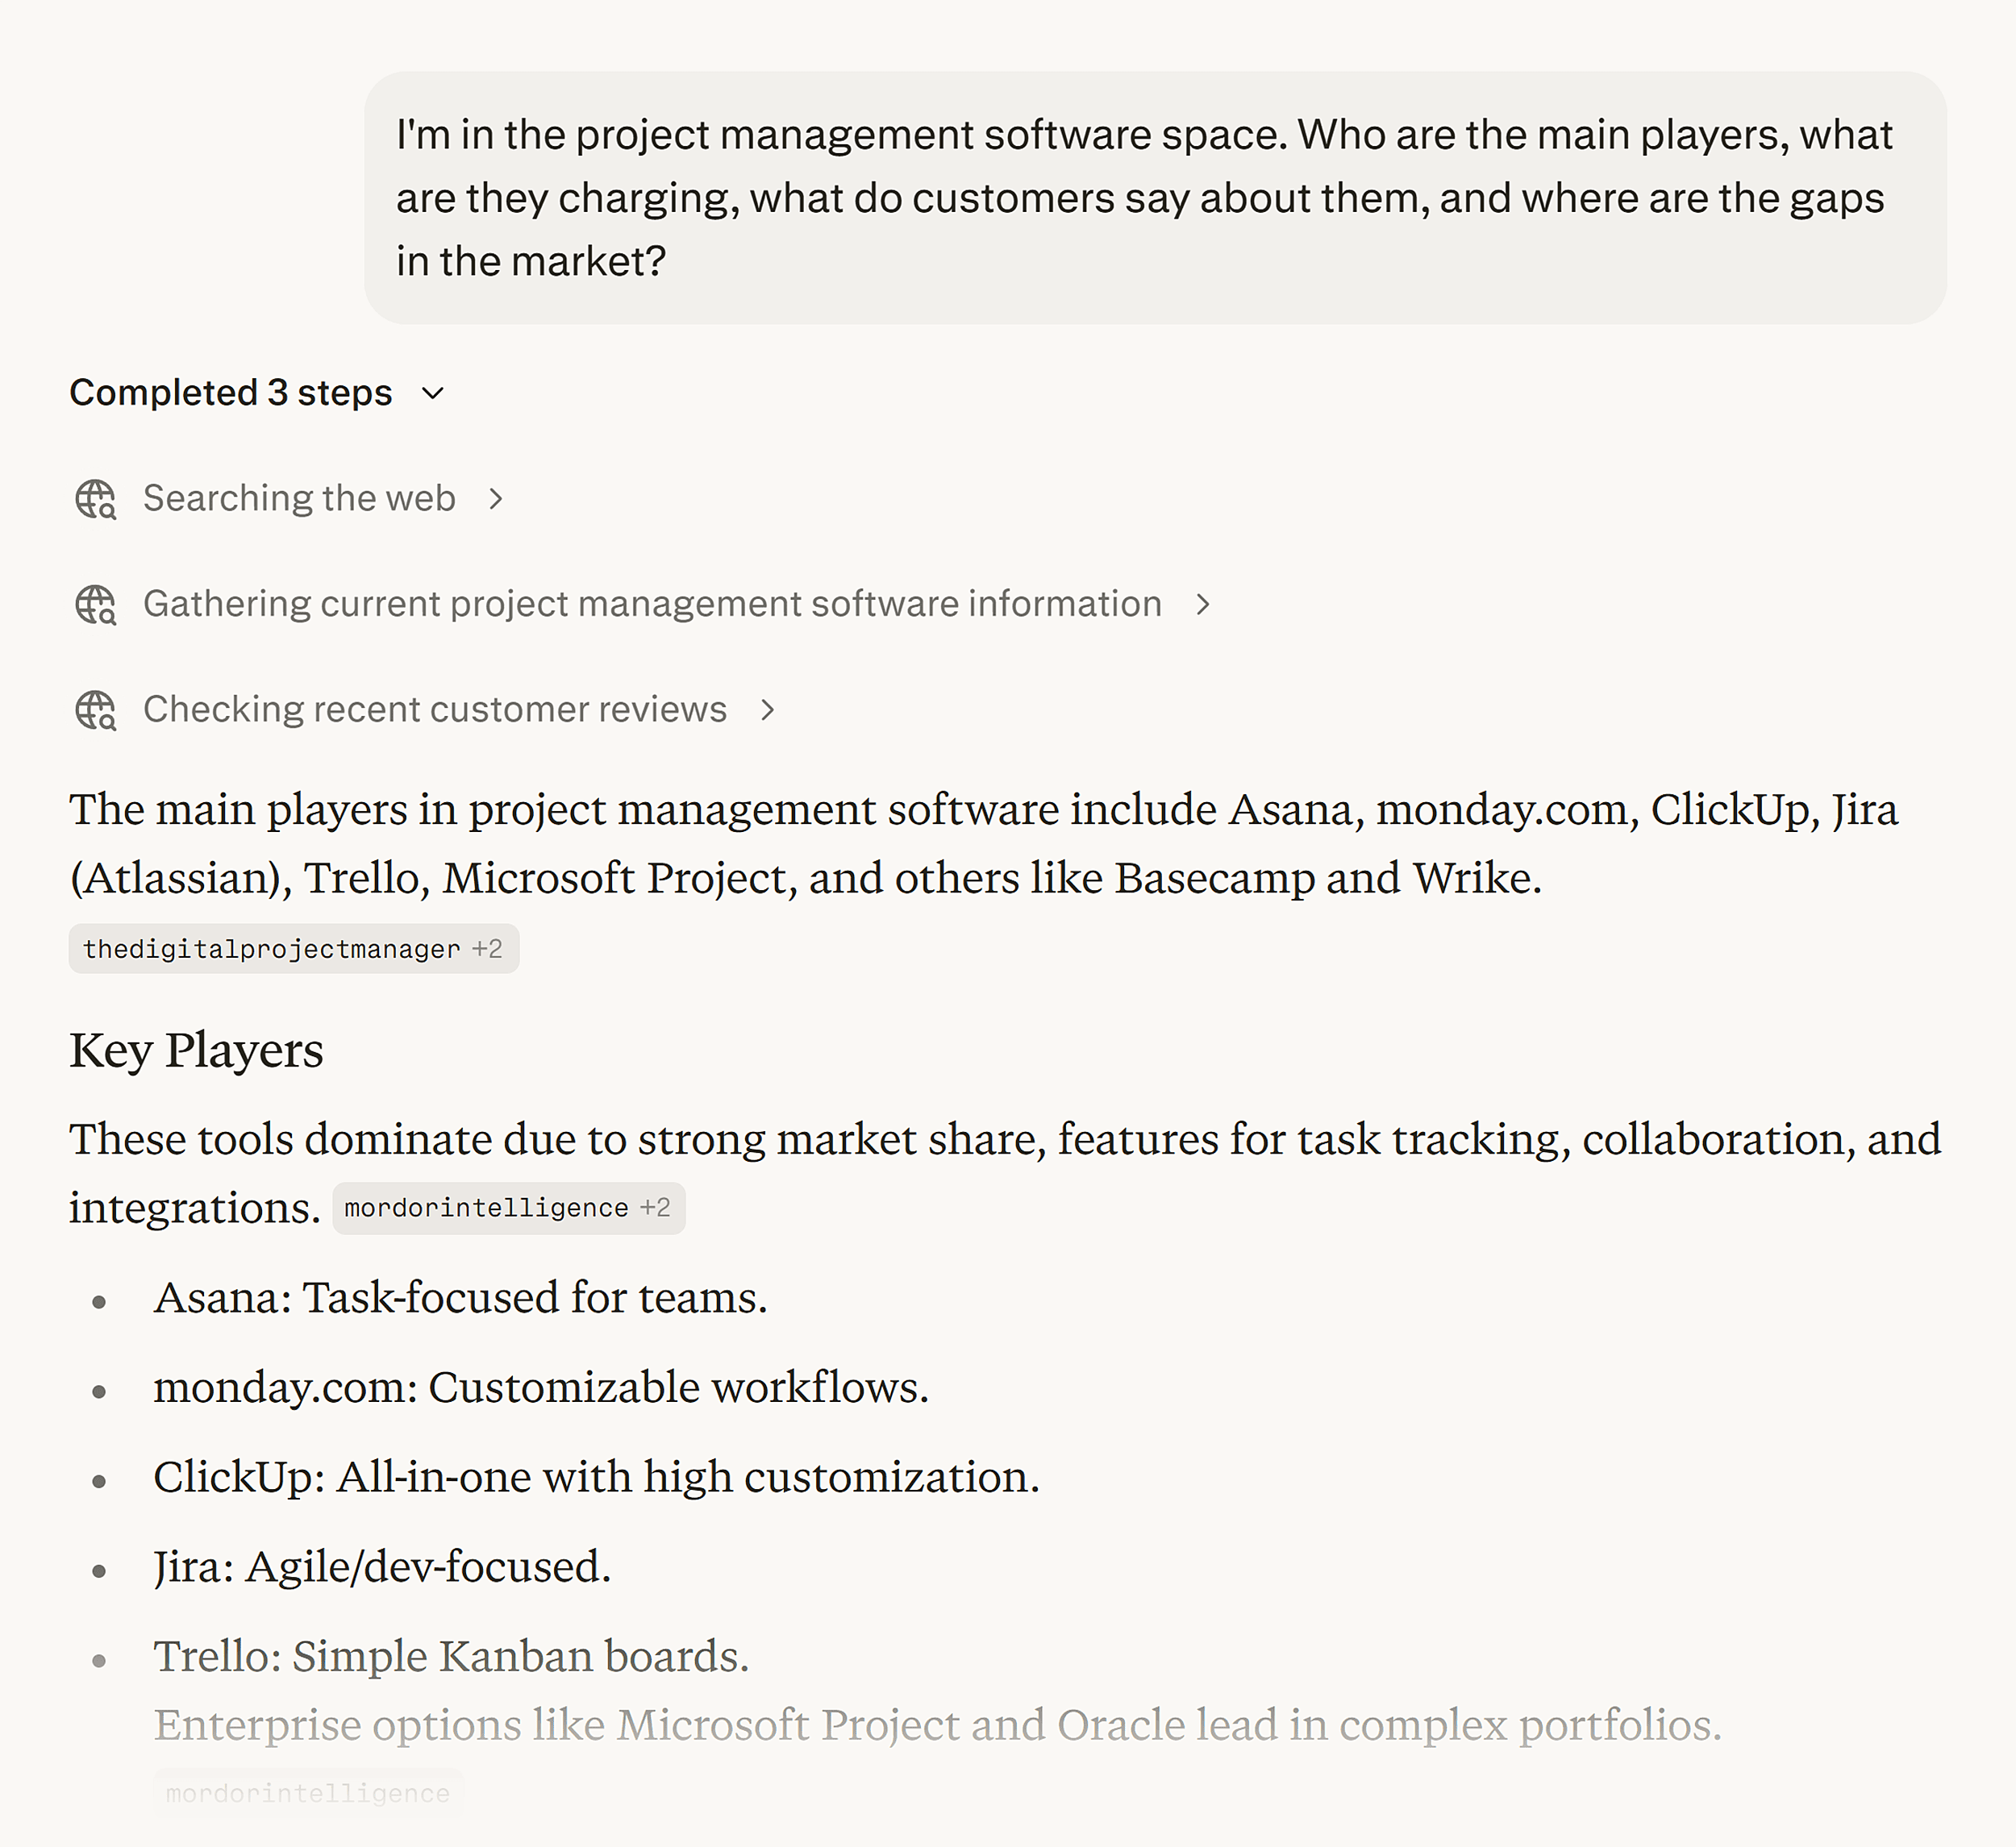2016x1847 pixels.
Task: Click the Asana: Task-focused for teams bullet
Action: tap(460, 1297)
